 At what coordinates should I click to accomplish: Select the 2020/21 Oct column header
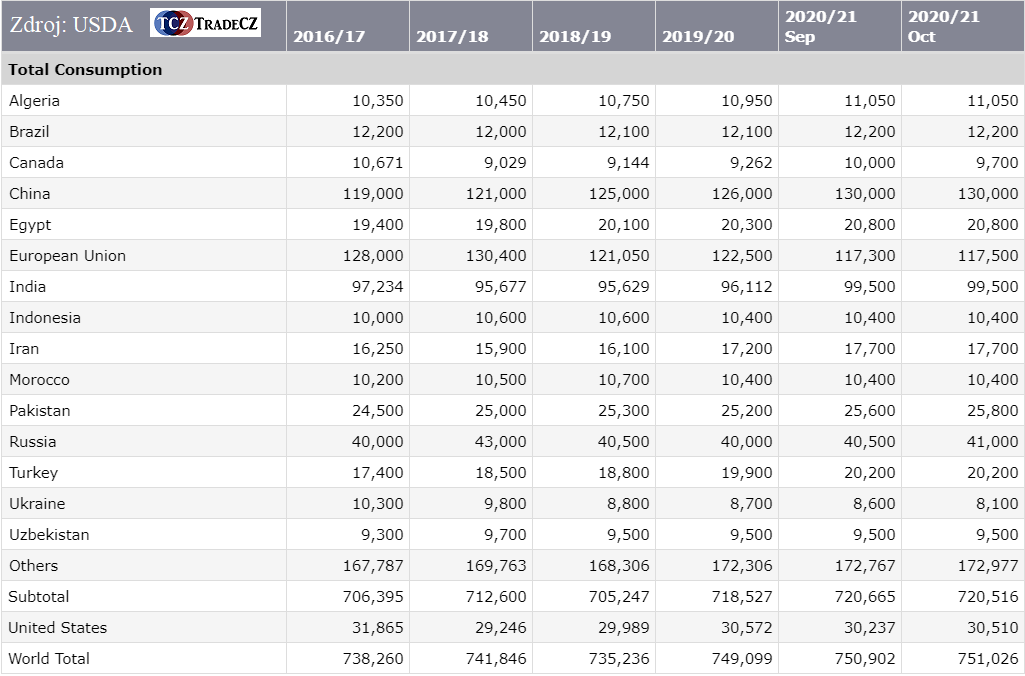click(x=943, y=27)
